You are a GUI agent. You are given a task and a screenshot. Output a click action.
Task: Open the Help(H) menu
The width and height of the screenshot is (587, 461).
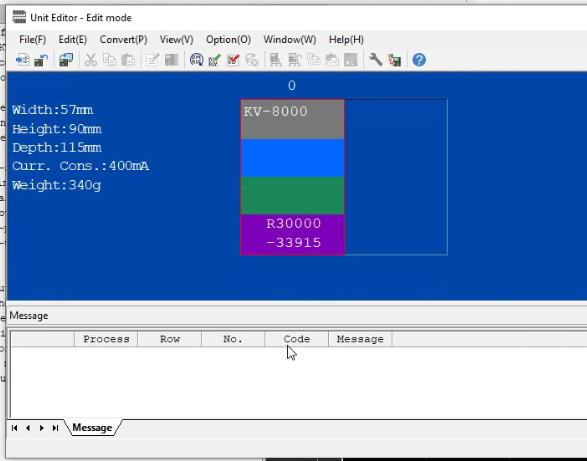(x=346, y=40)
